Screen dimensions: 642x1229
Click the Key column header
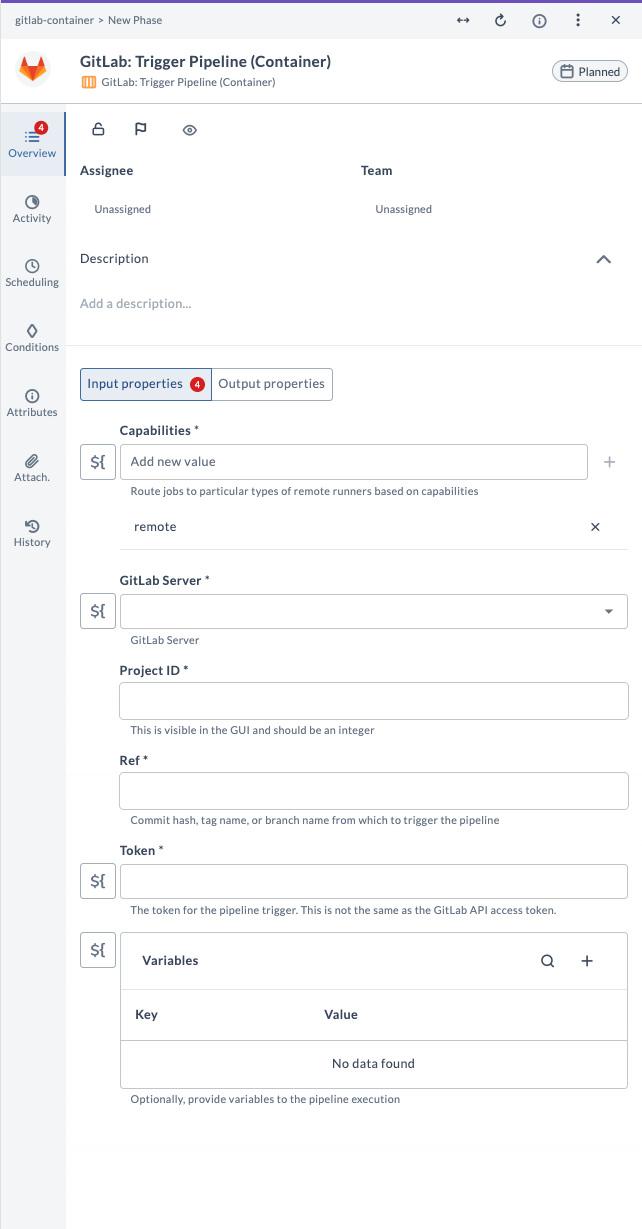point(146,1014)
